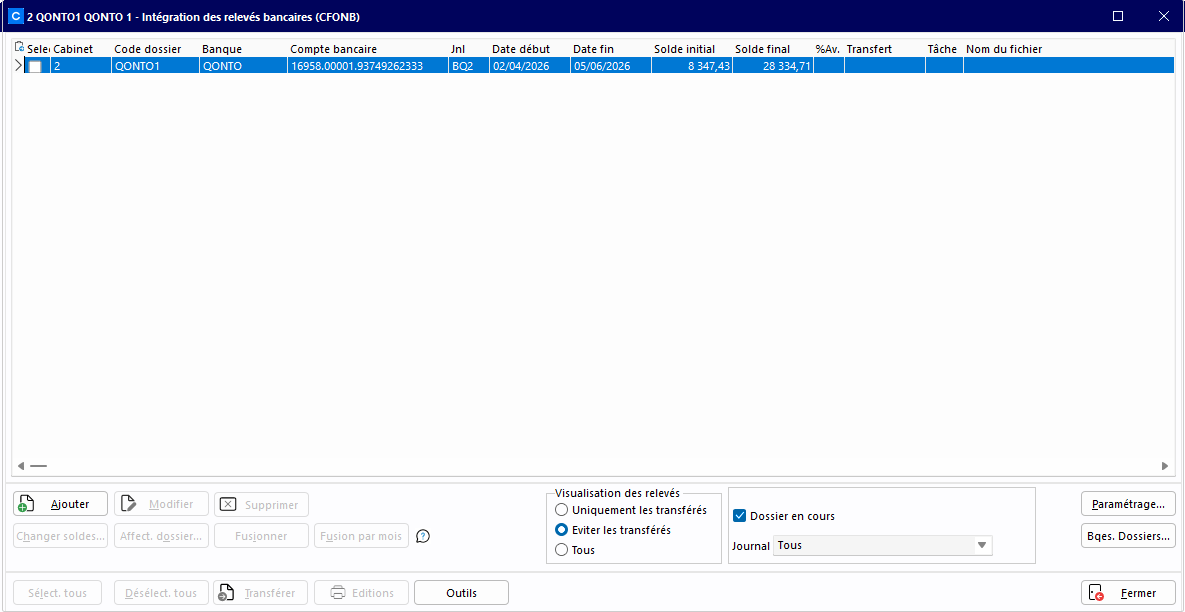Click the horizontal scrollbar right arrow
Image resolution: width=1185 pixels, height=612 pixels.
click(x=1165, y=466)
